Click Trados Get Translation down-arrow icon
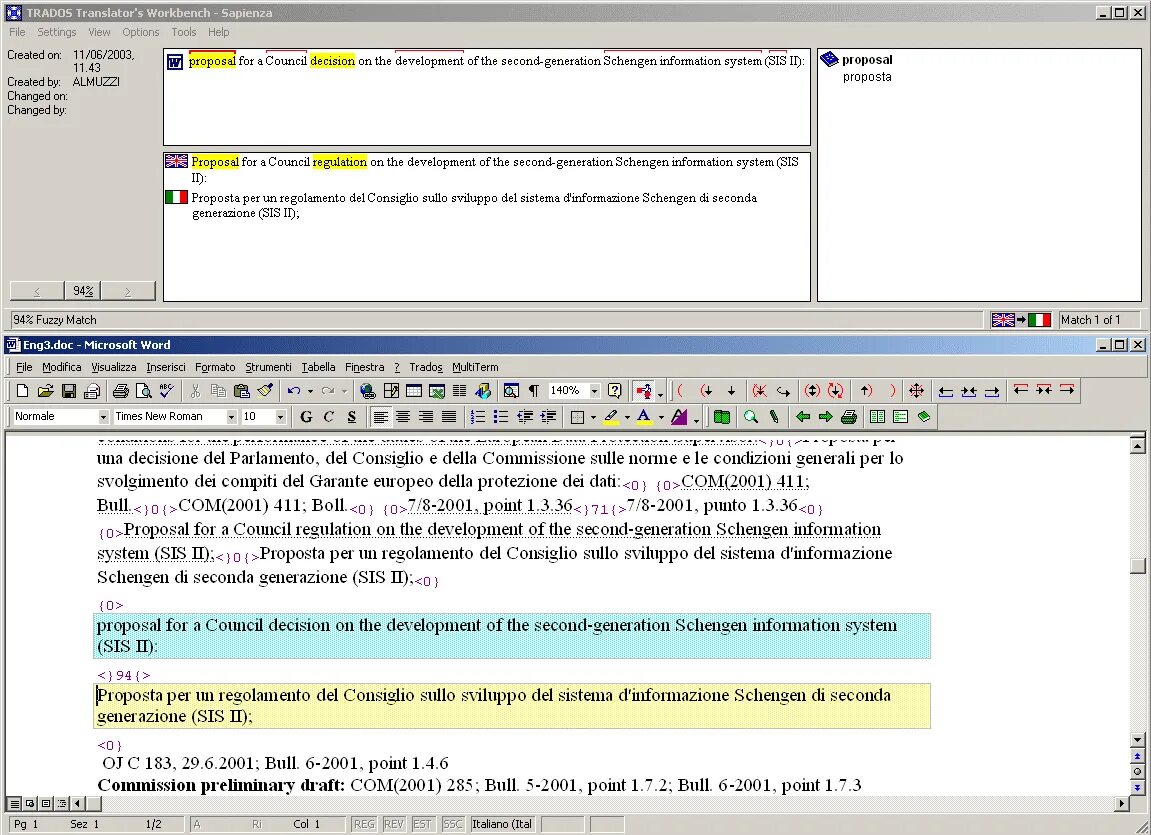This screenshot has height=835, width=1151. (x=731, y=391)
